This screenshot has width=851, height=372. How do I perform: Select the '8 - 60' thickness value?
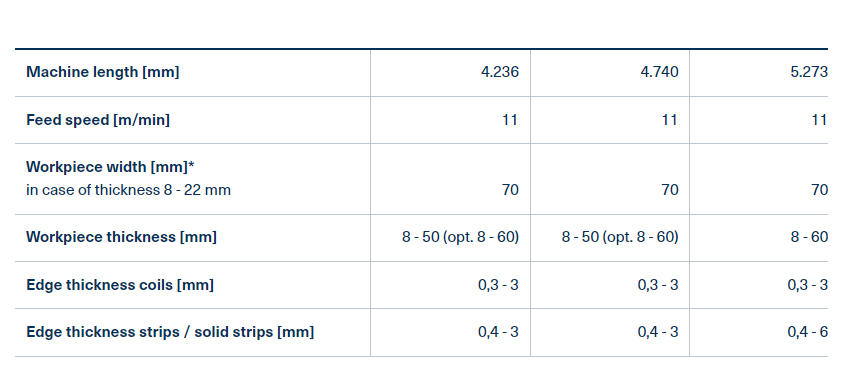(x=809, y=237)
